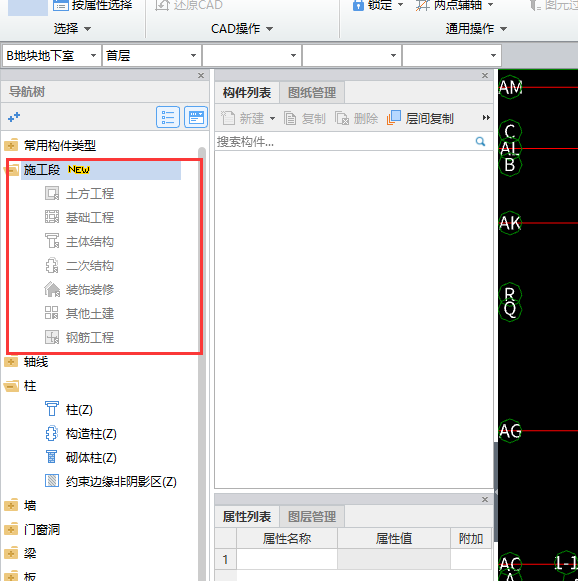Click the 新建 new component icon

(x=228, y=119)
